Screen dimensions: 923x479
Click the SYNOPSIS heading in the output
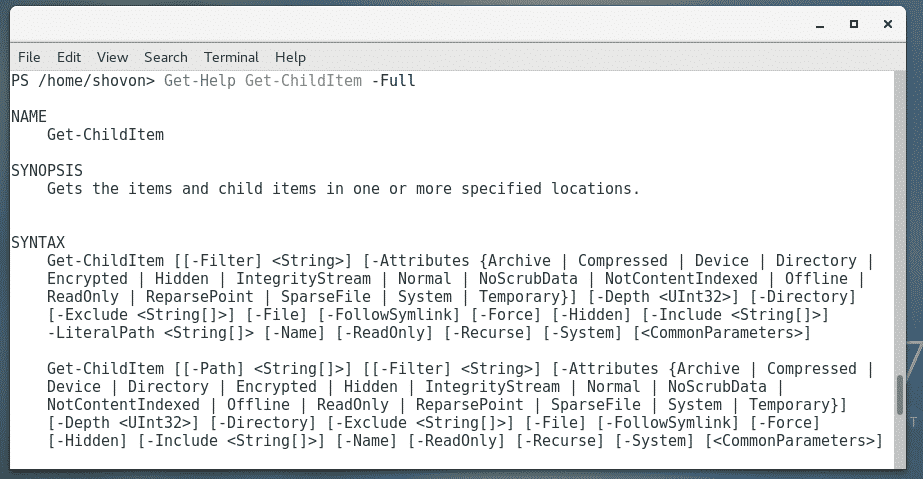pyautogui.click(x=47, y=170)
